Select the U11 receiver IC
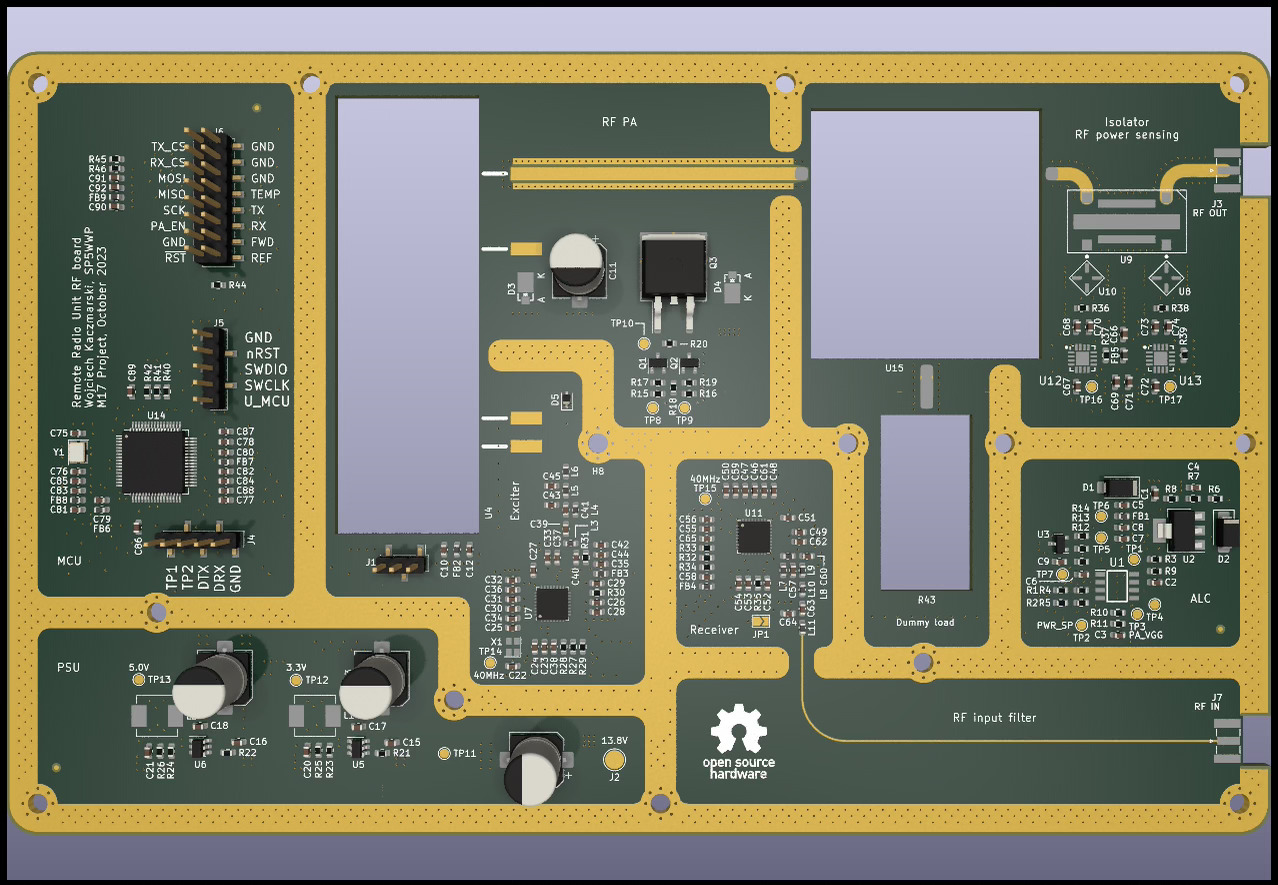Screen dimensions: 1278x885 [754, 537]
